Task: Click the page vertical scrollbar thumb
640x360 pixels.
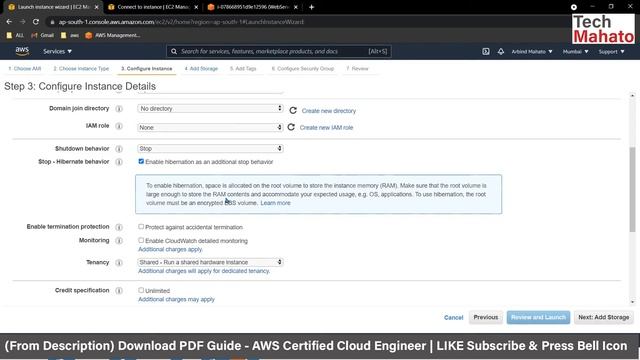Action: coord(632,189)
